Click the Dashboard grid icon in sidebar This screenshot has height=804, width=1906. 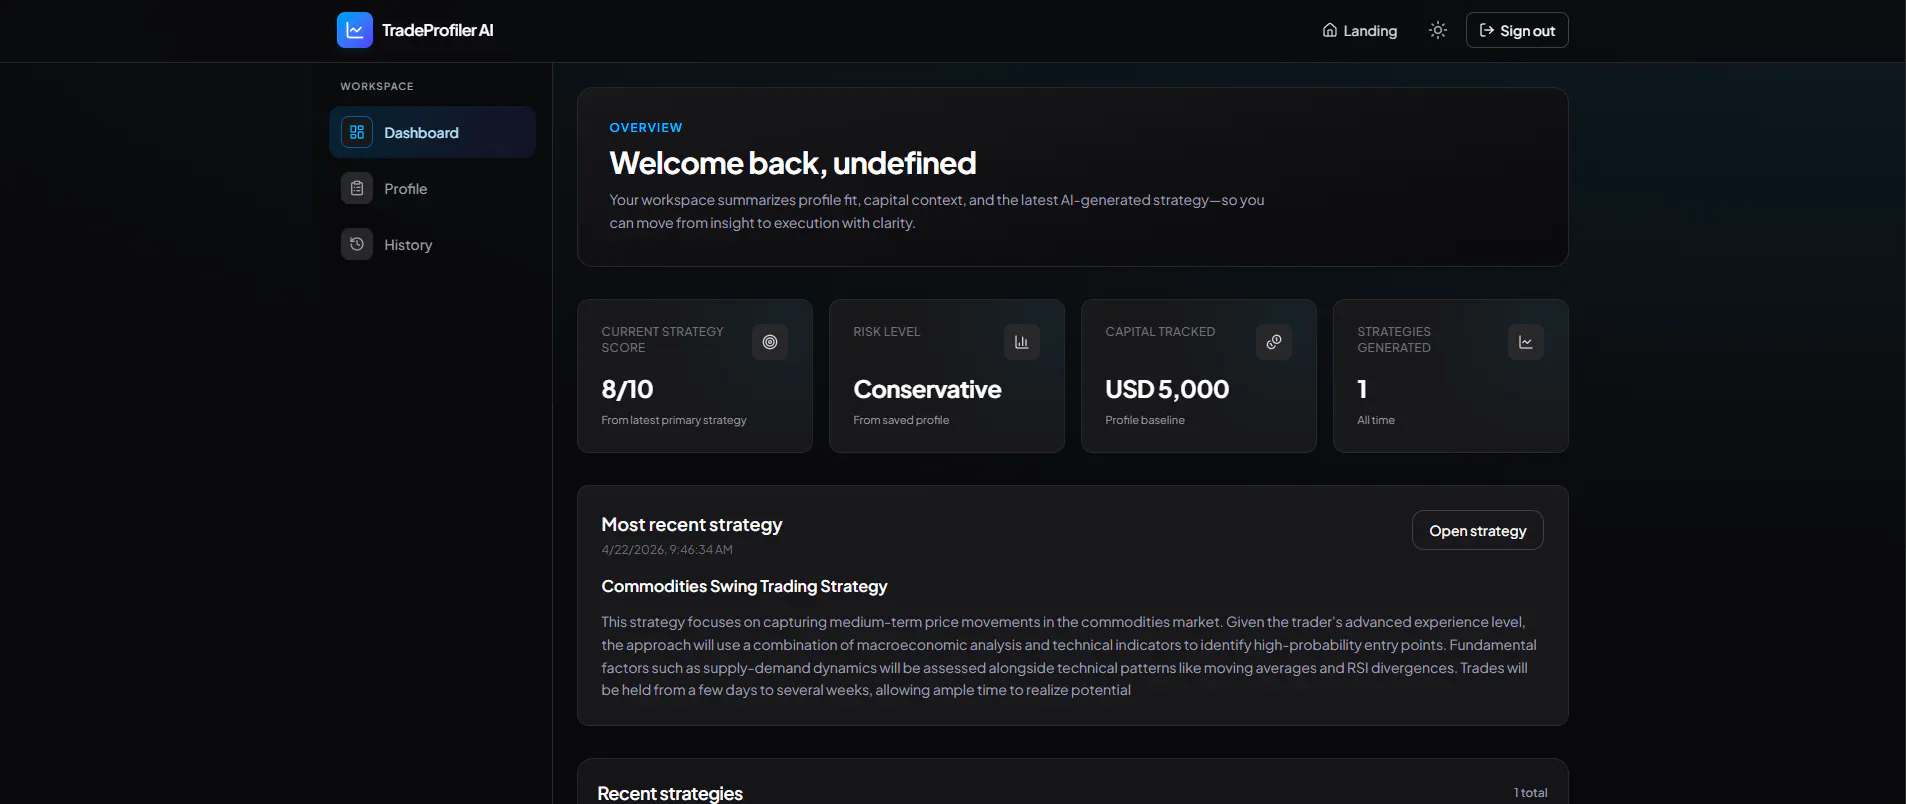coord(357,132)
